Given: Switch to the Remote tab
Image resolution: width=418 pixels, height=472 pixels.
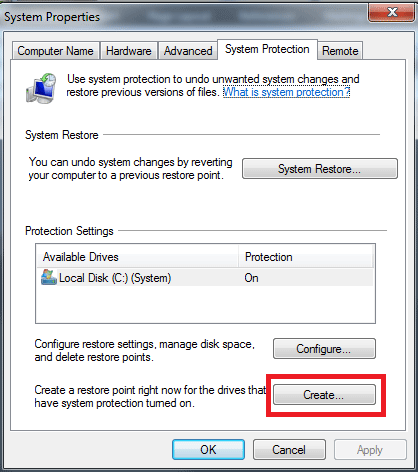Looking at the screenshot, I should click(x=340, y=51).
